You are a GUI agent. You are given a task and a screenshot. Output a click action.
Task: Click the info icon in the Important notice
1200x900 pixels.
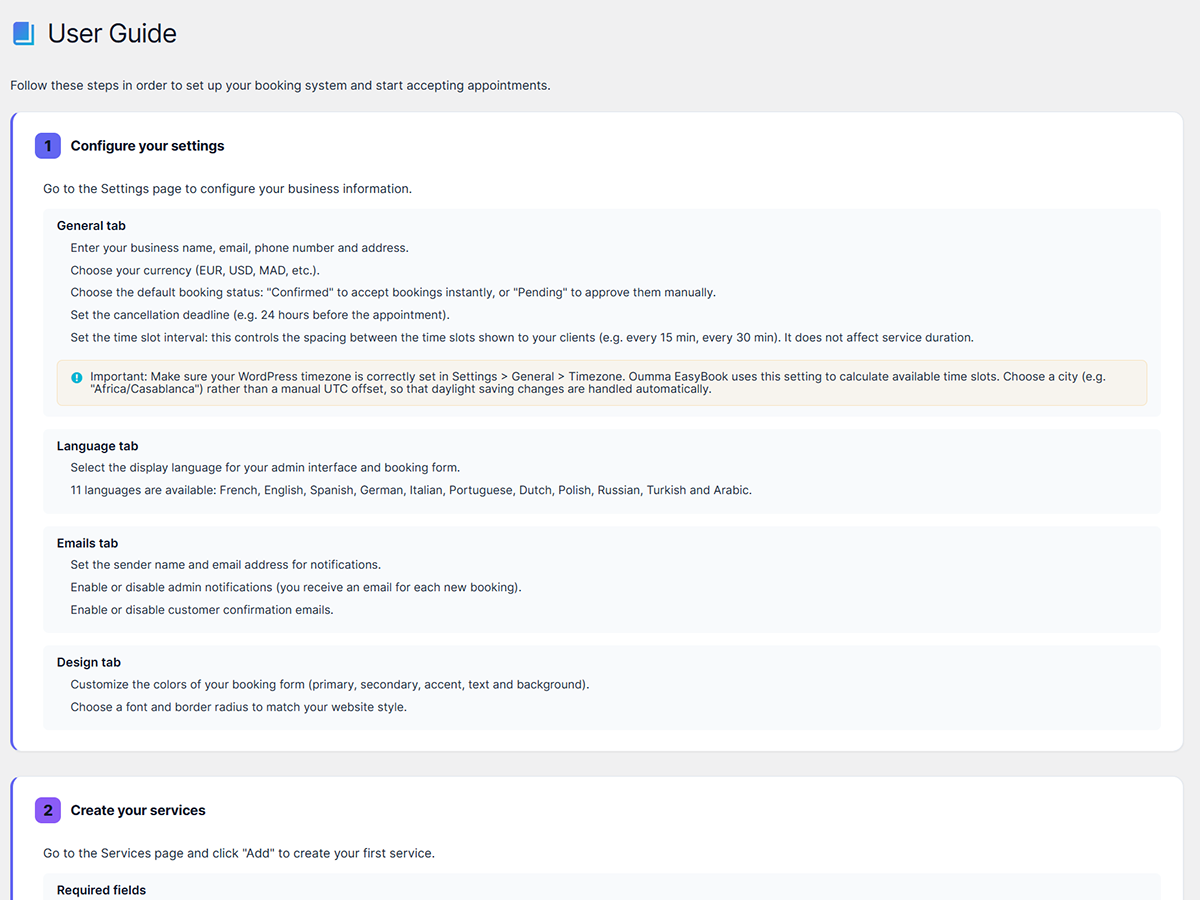click(77, 377)
